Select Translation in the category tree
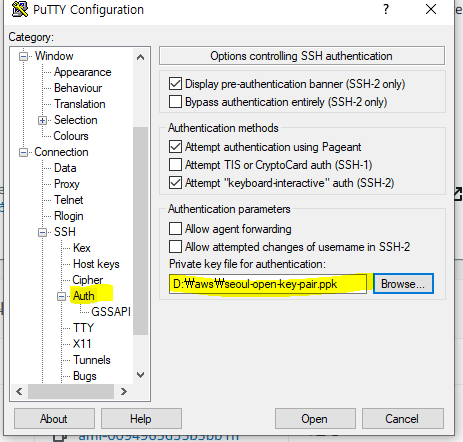This screenshot has height=442, width=463. click(x=80, y=104)
